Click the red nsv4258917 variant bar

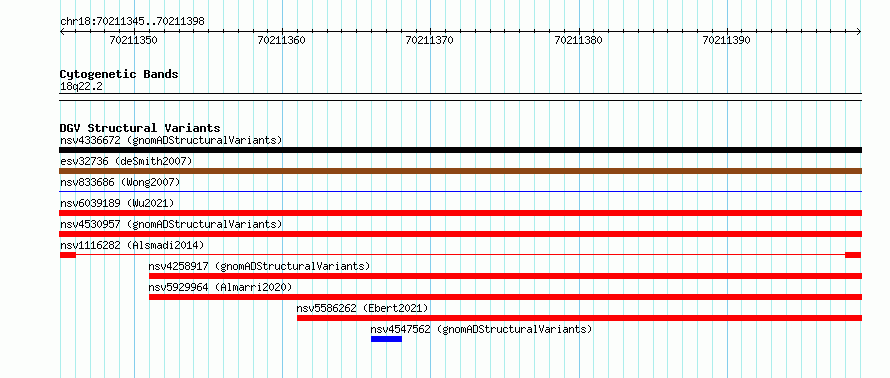[x=505, y=276]
